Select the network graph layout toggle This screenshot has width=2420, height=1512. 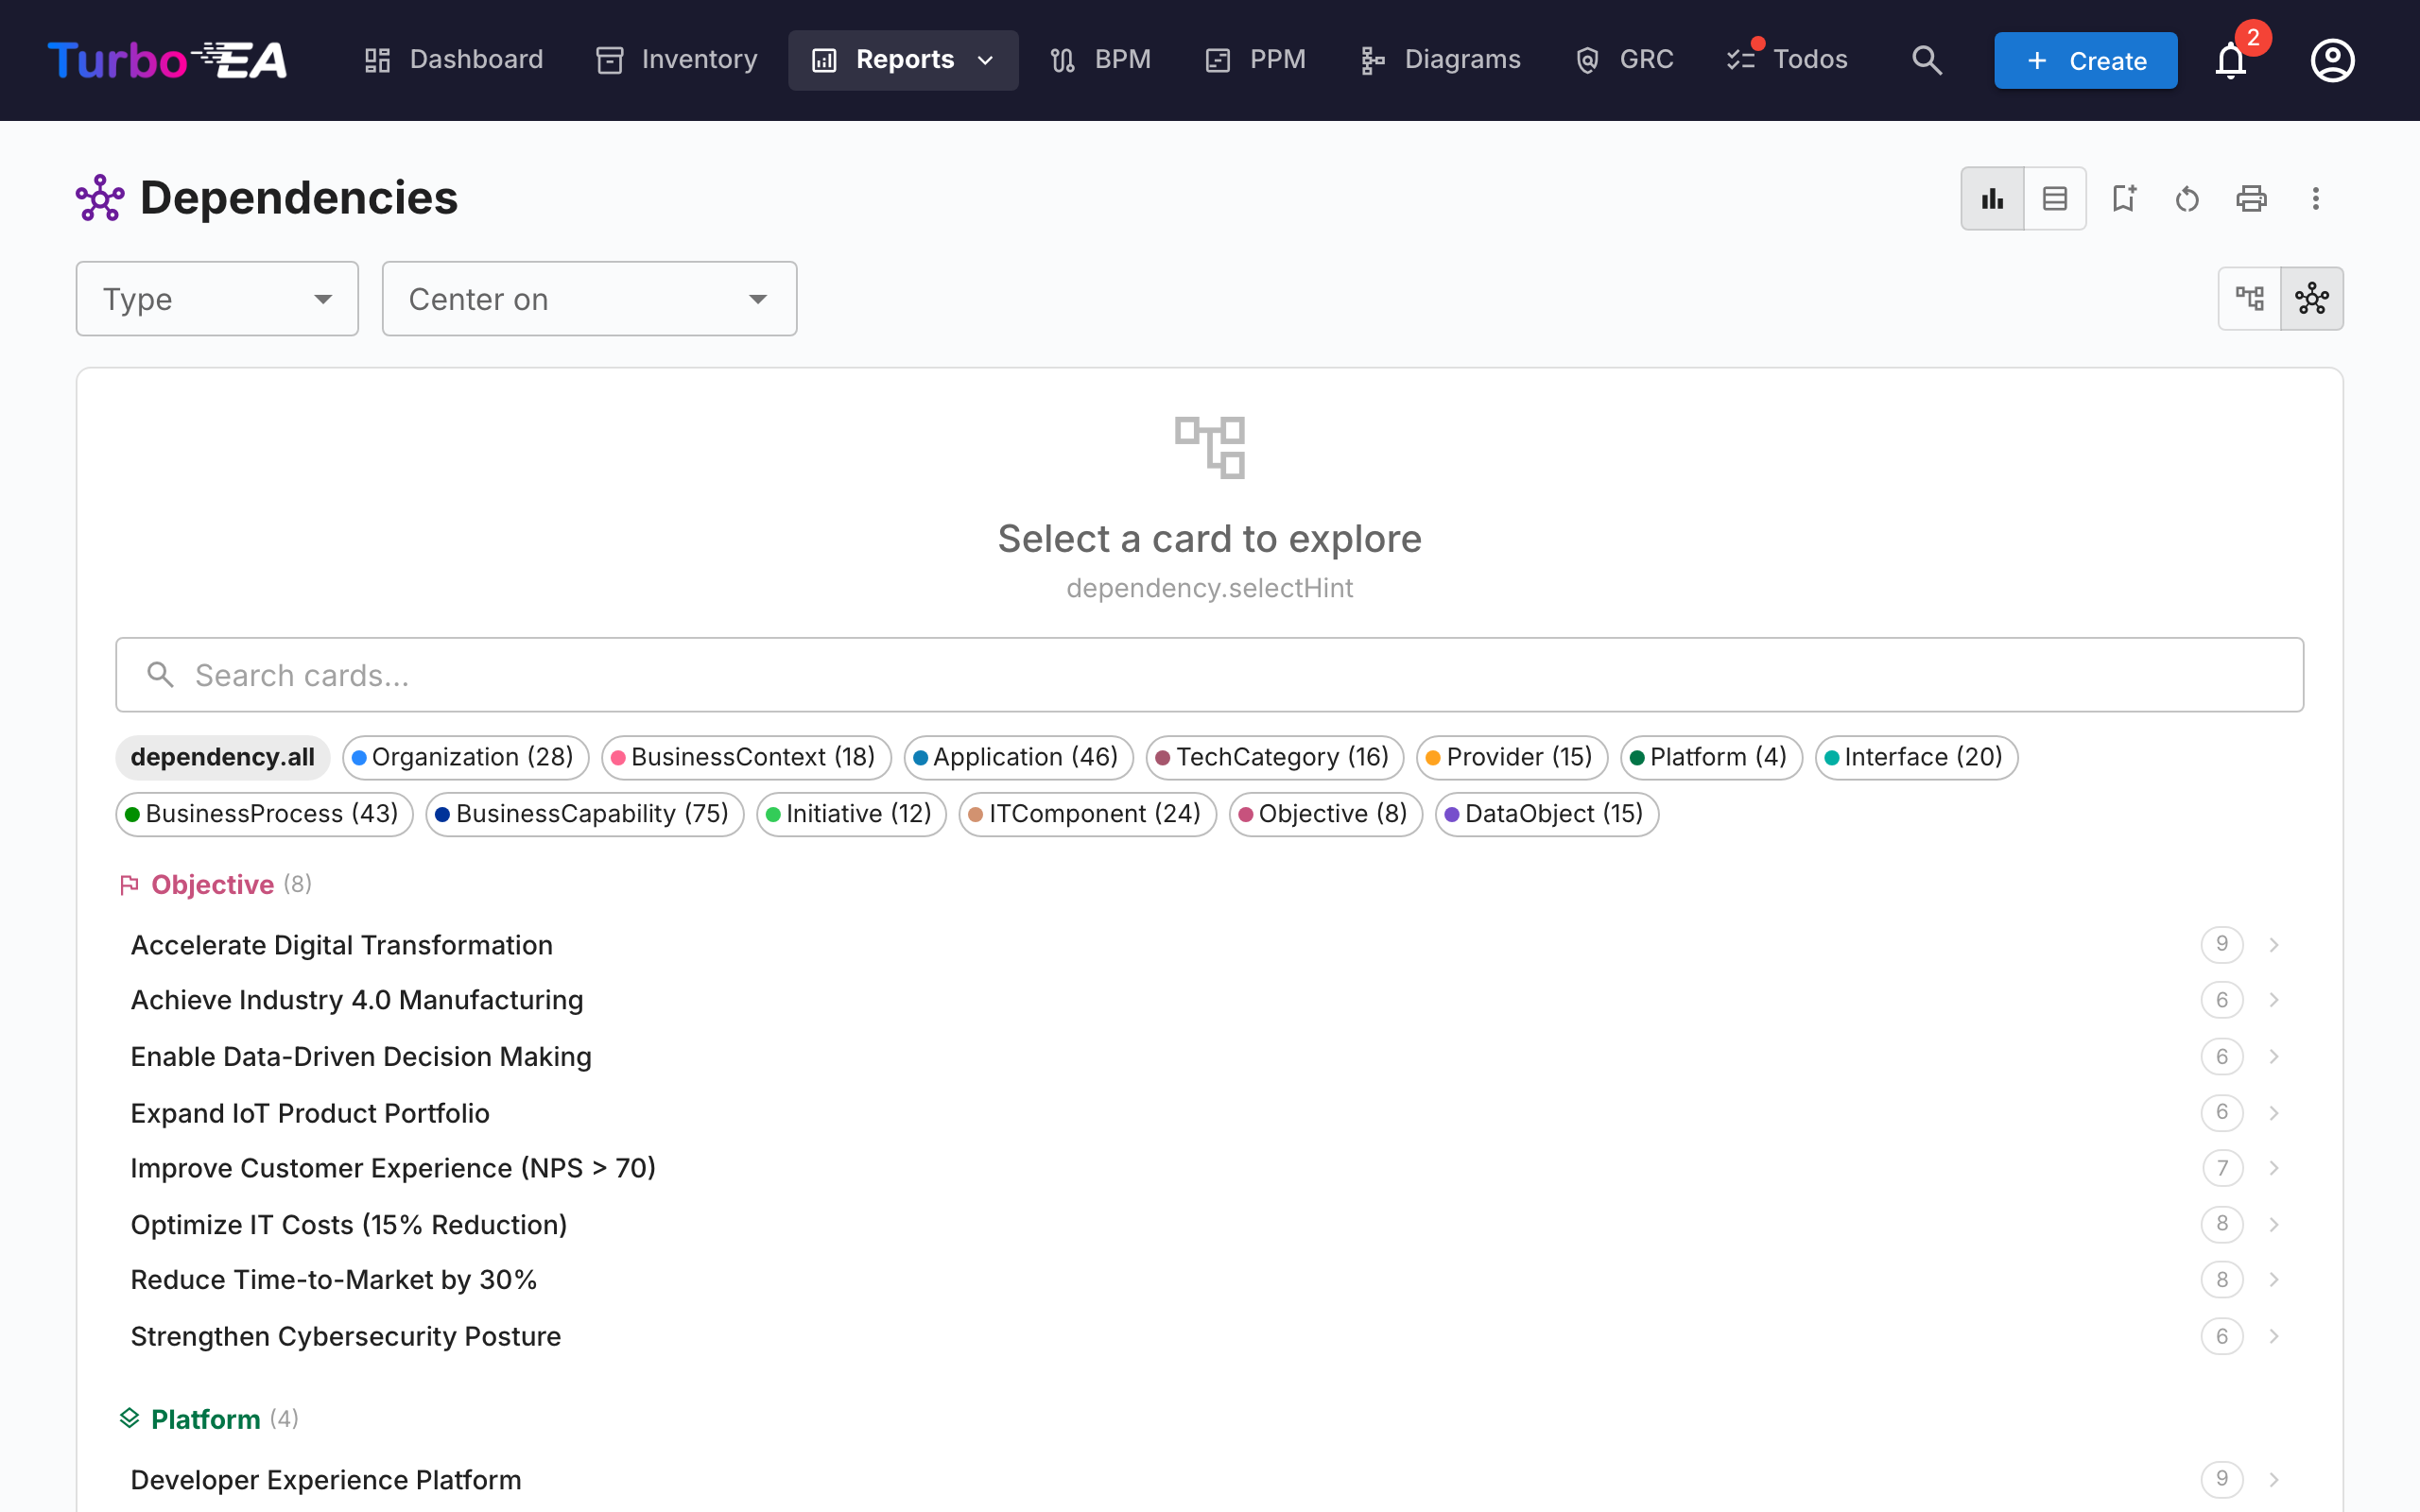coord(2312,298)
